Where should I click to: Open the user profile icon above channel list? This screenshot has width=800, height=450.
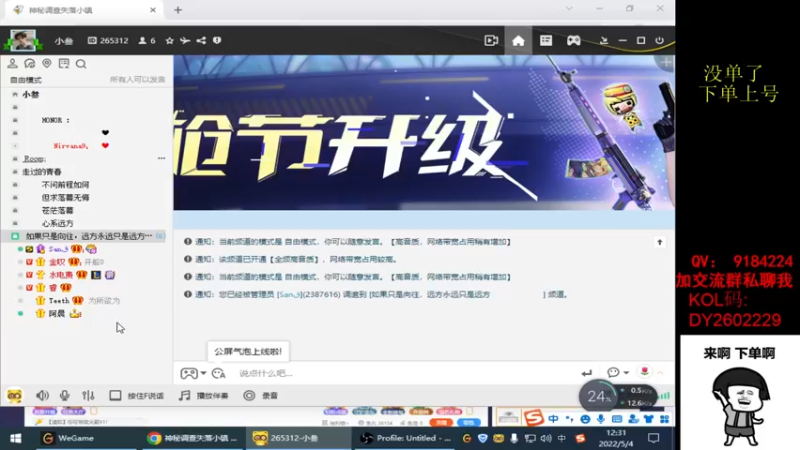[12, 63]
